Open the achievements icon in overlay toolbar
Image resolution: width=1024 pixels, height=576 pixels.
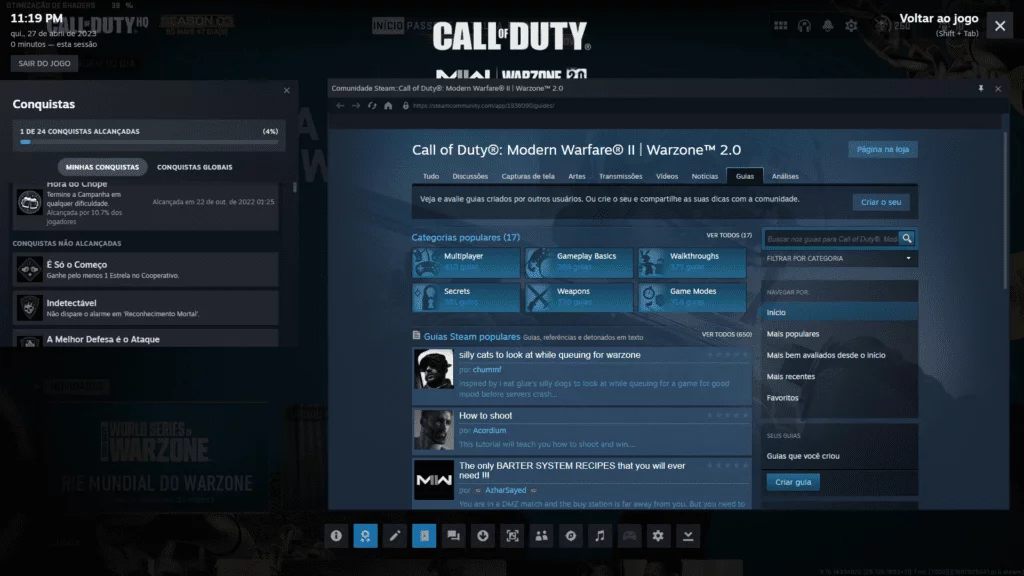click(366, 536)
